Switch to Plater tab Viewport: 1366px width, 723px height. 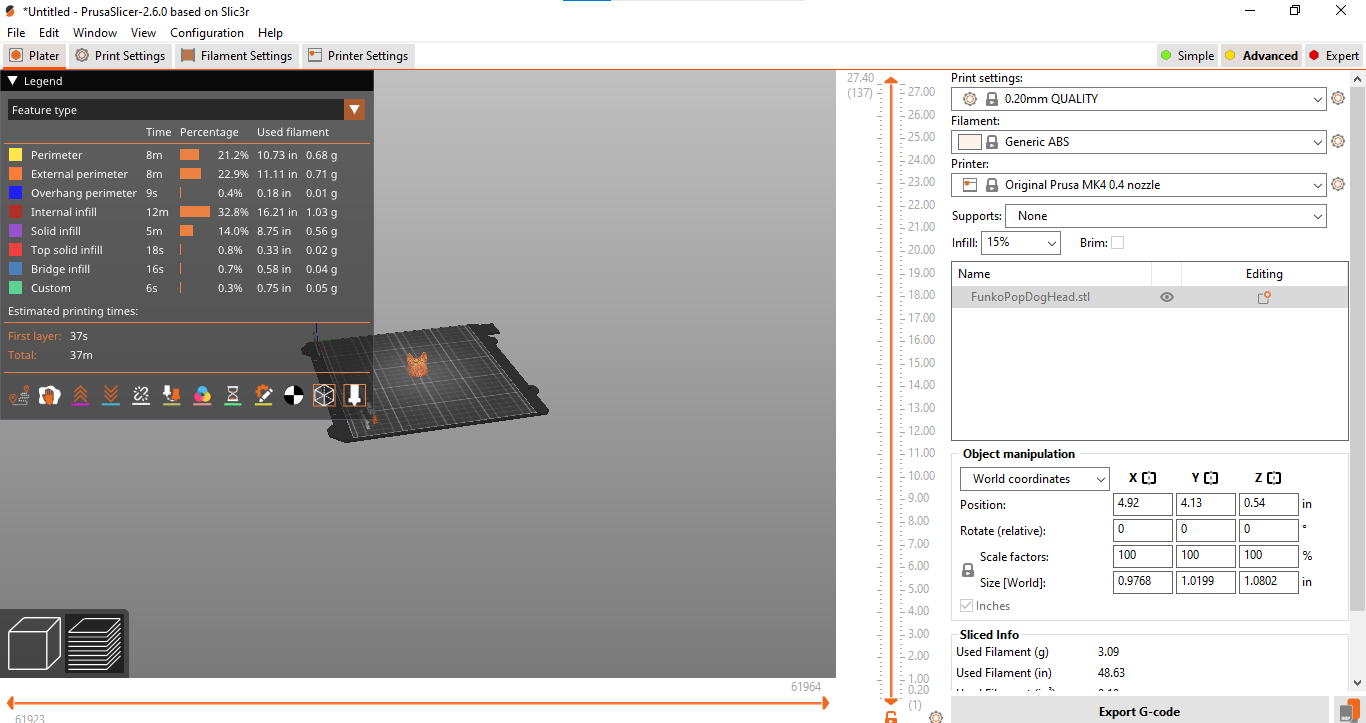point(35,56)
